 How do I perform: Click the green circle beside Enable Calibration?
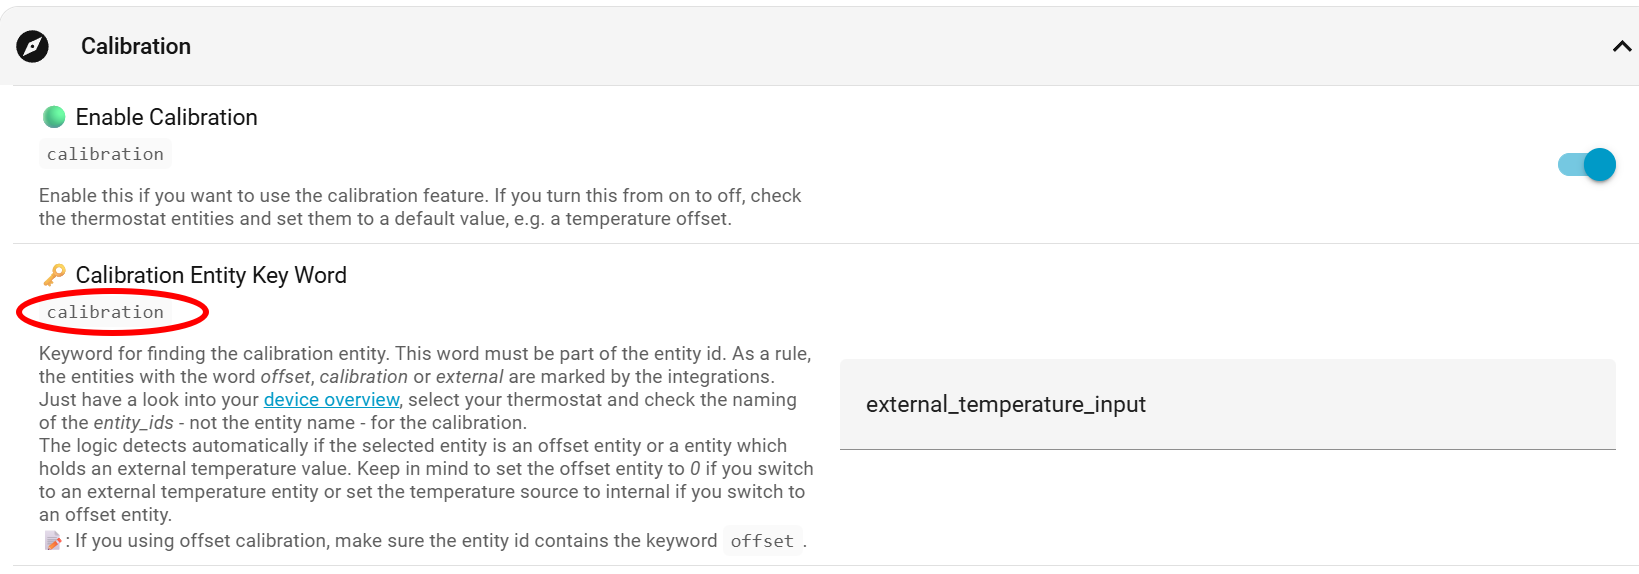(x=54, y=117)
